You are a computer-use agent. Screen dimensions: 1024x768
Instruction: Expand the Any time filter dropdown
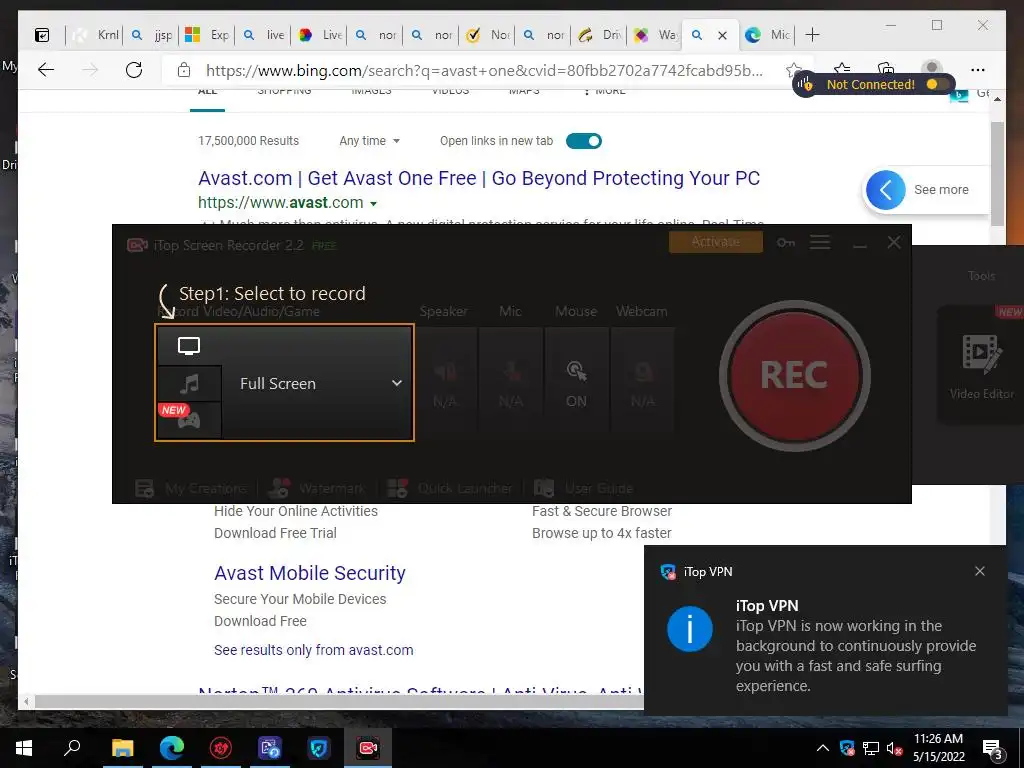(370, 141)
